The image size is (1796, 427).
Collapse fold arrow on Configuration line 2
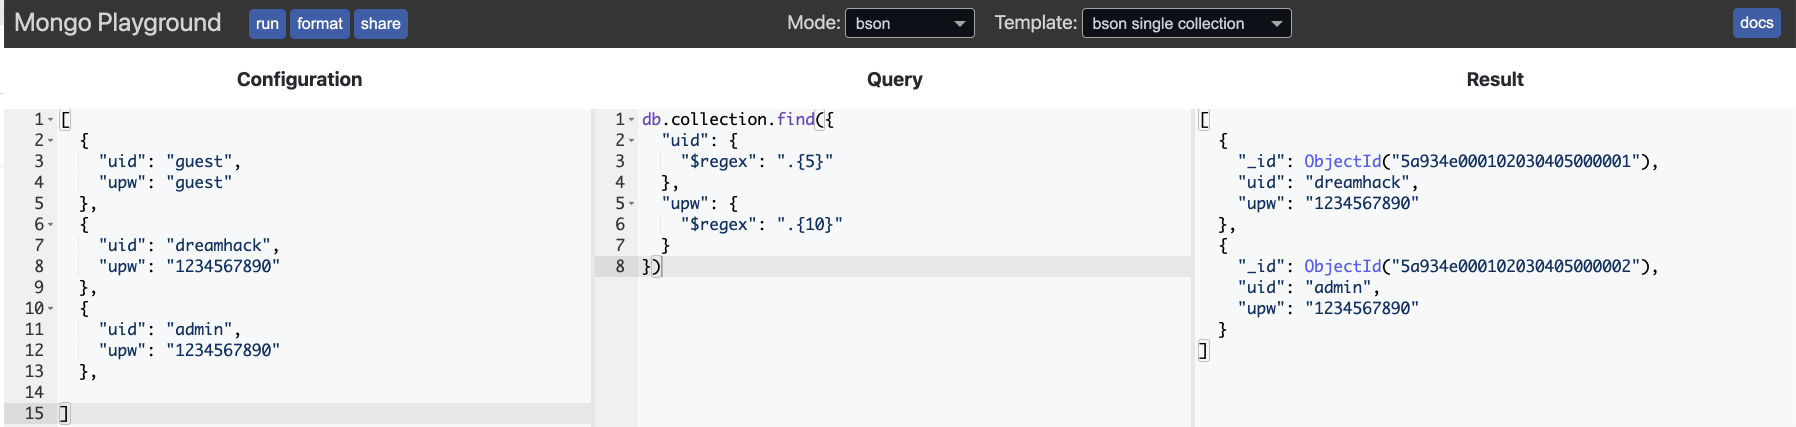tap(51, 141)
